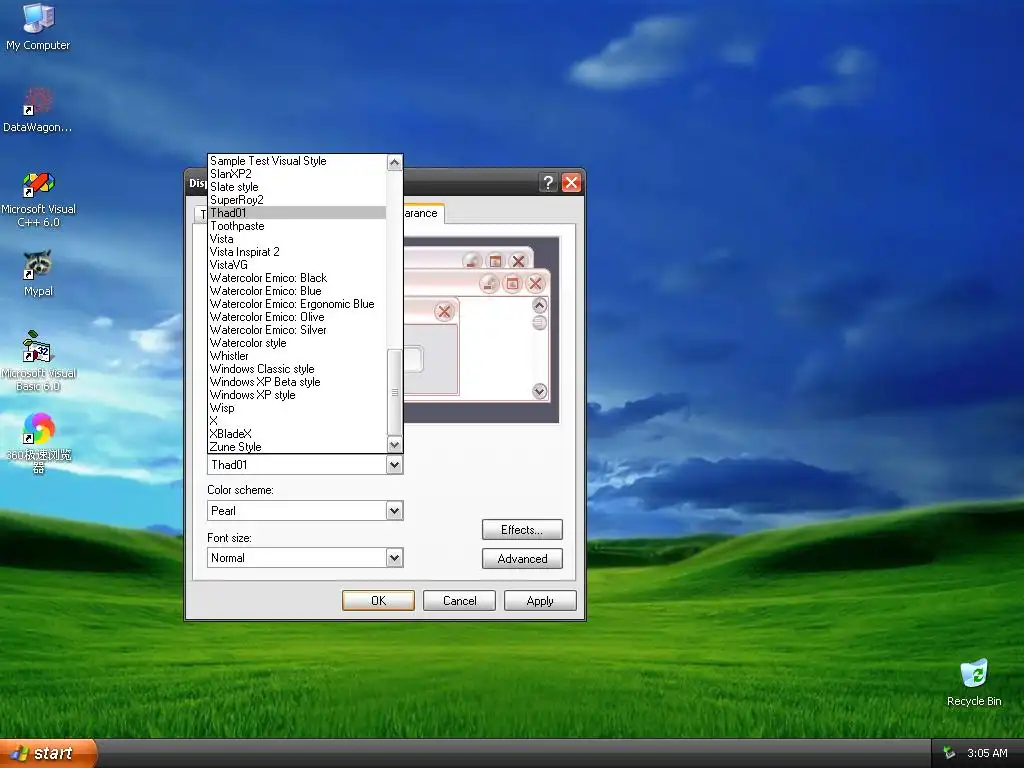The height and width of the screenshot is (768, 1024).
Task: Open the Font size Normal dropdown
Action: 394,558
